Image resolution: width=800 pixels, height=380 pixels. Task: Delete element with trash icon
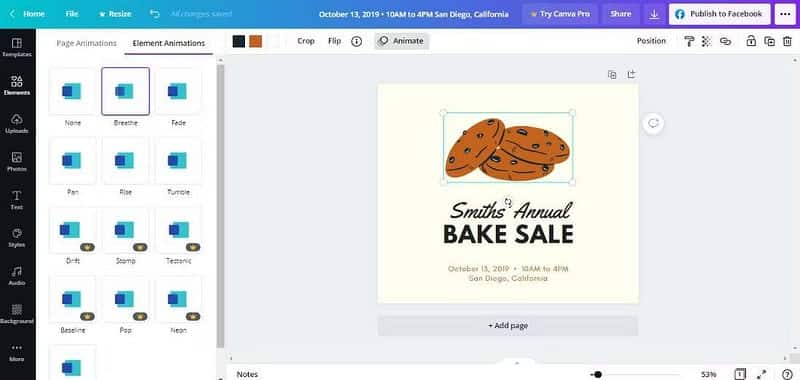[787, 41]
